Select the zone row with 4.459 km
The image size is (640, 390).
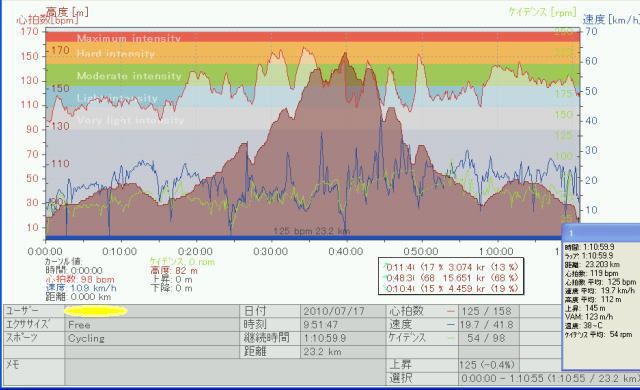[x=451, y=288]
